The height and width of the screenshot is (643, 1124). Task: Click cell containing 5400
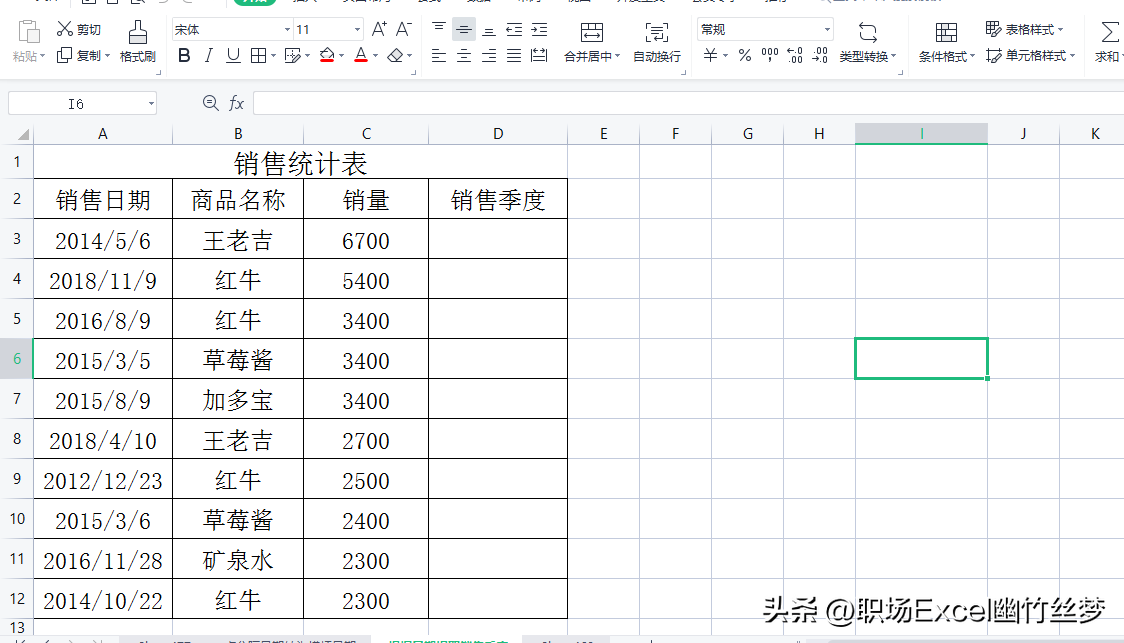(366, 280)
